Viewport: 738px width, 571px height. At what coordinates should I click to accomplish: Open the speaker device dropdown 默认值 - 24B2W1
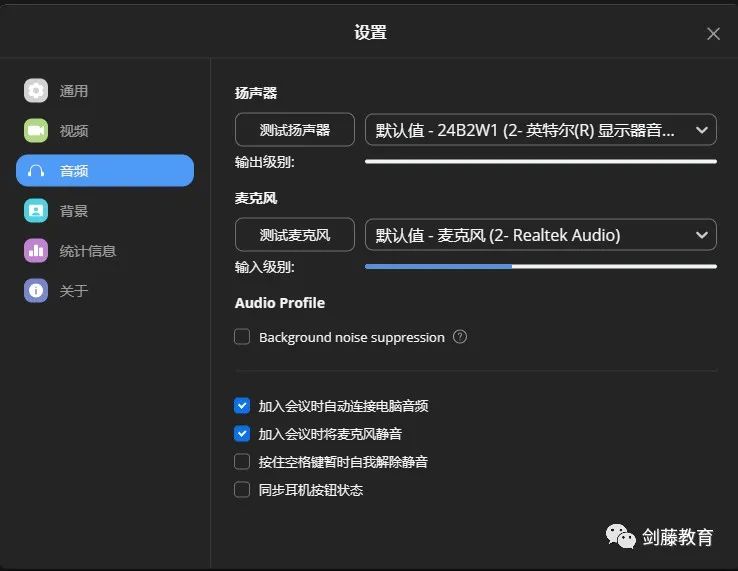(541, 129)
